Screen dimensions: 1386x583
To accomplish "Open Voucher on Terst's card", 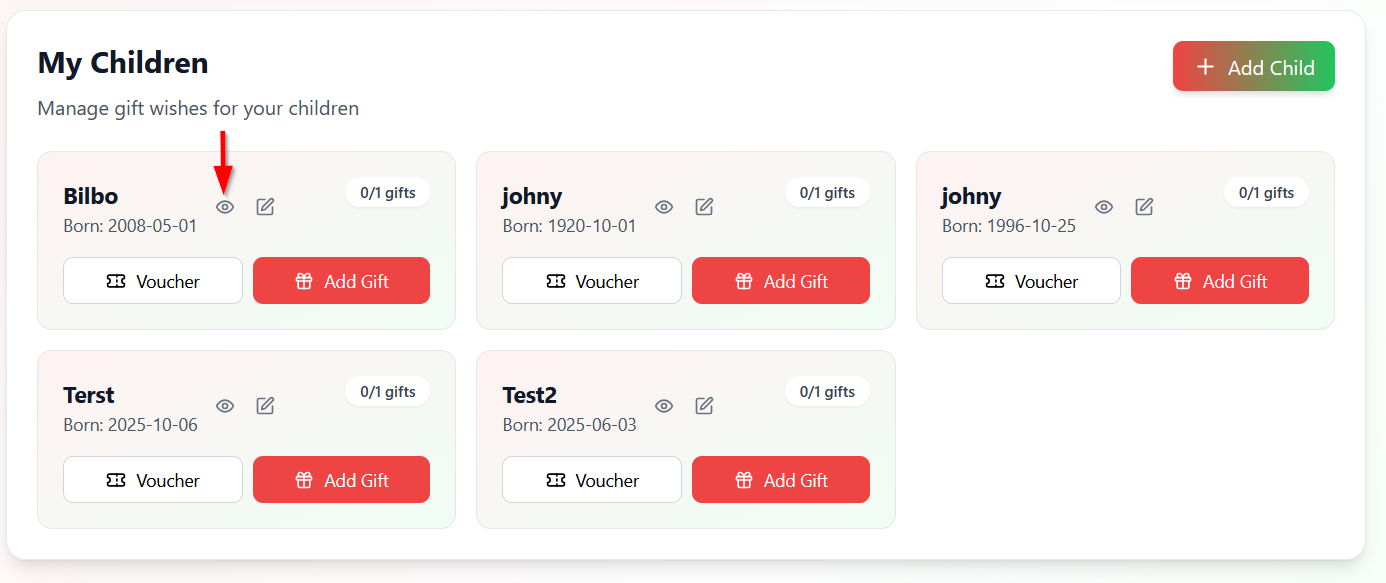I will tap(153, 480).
